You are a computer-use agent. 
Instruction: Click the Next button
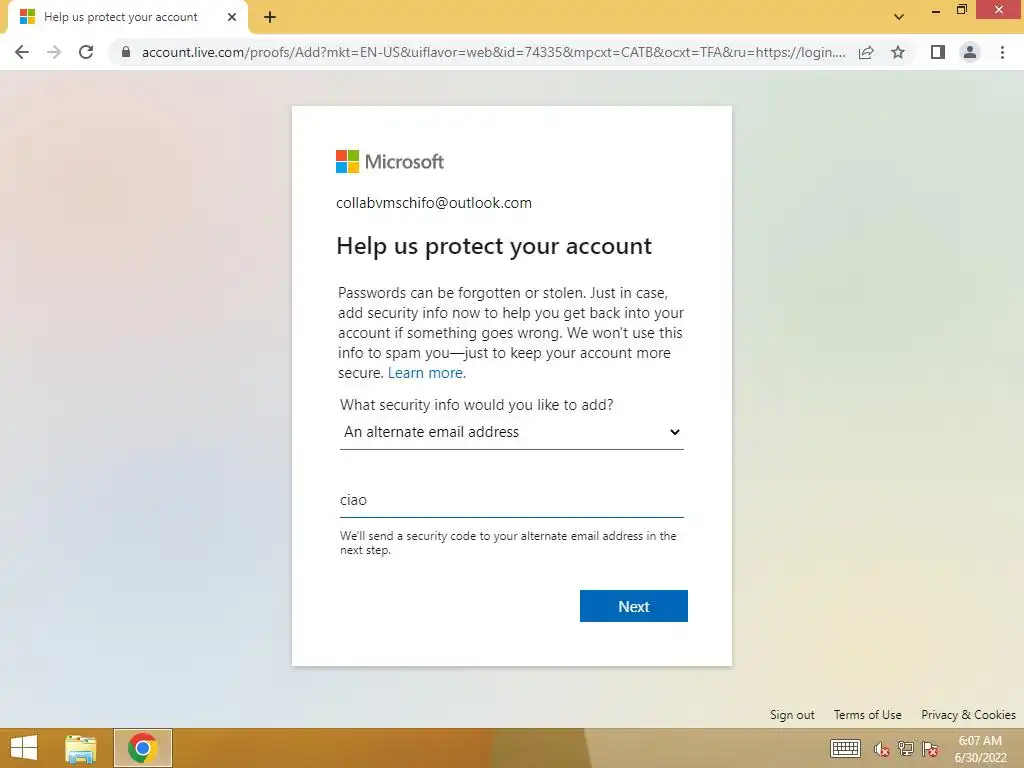633,606
